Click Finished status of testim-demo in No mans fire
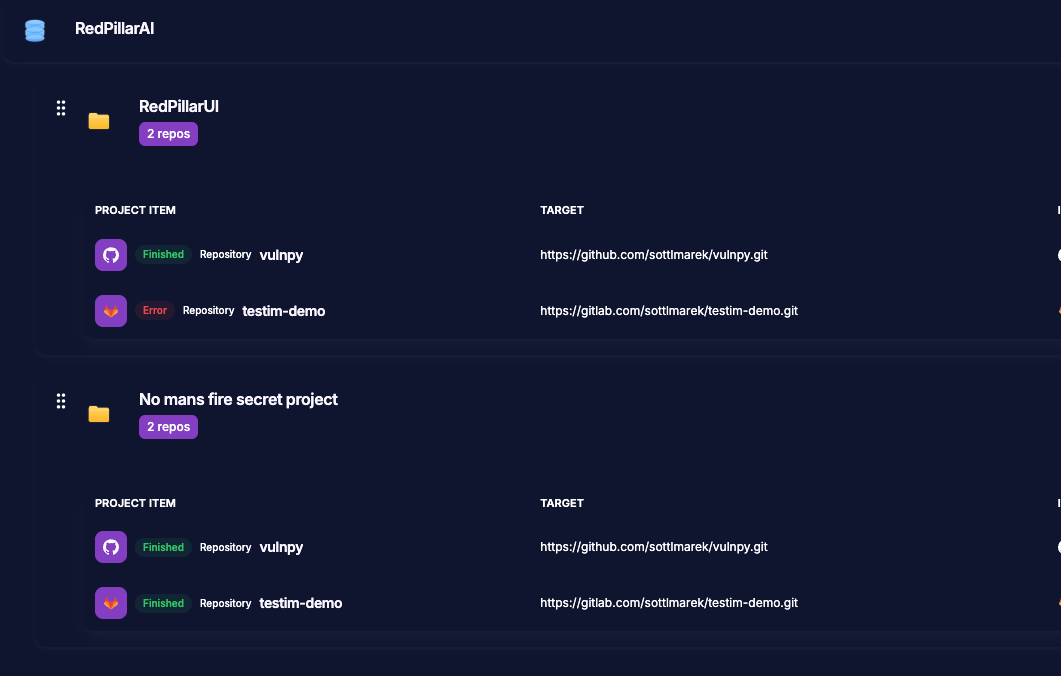The image size is (1061, 676). pos(163,603)
